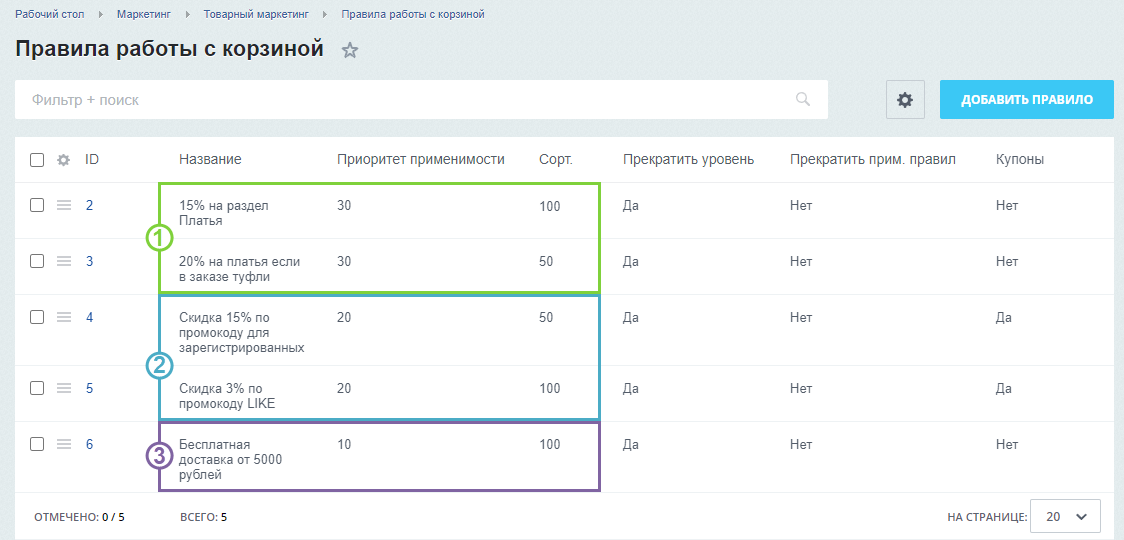Image resolution: width=1124 pixels, height=540 pixels.
Task: Click into the Фильтр + поиск field
Action: (400, 100)
